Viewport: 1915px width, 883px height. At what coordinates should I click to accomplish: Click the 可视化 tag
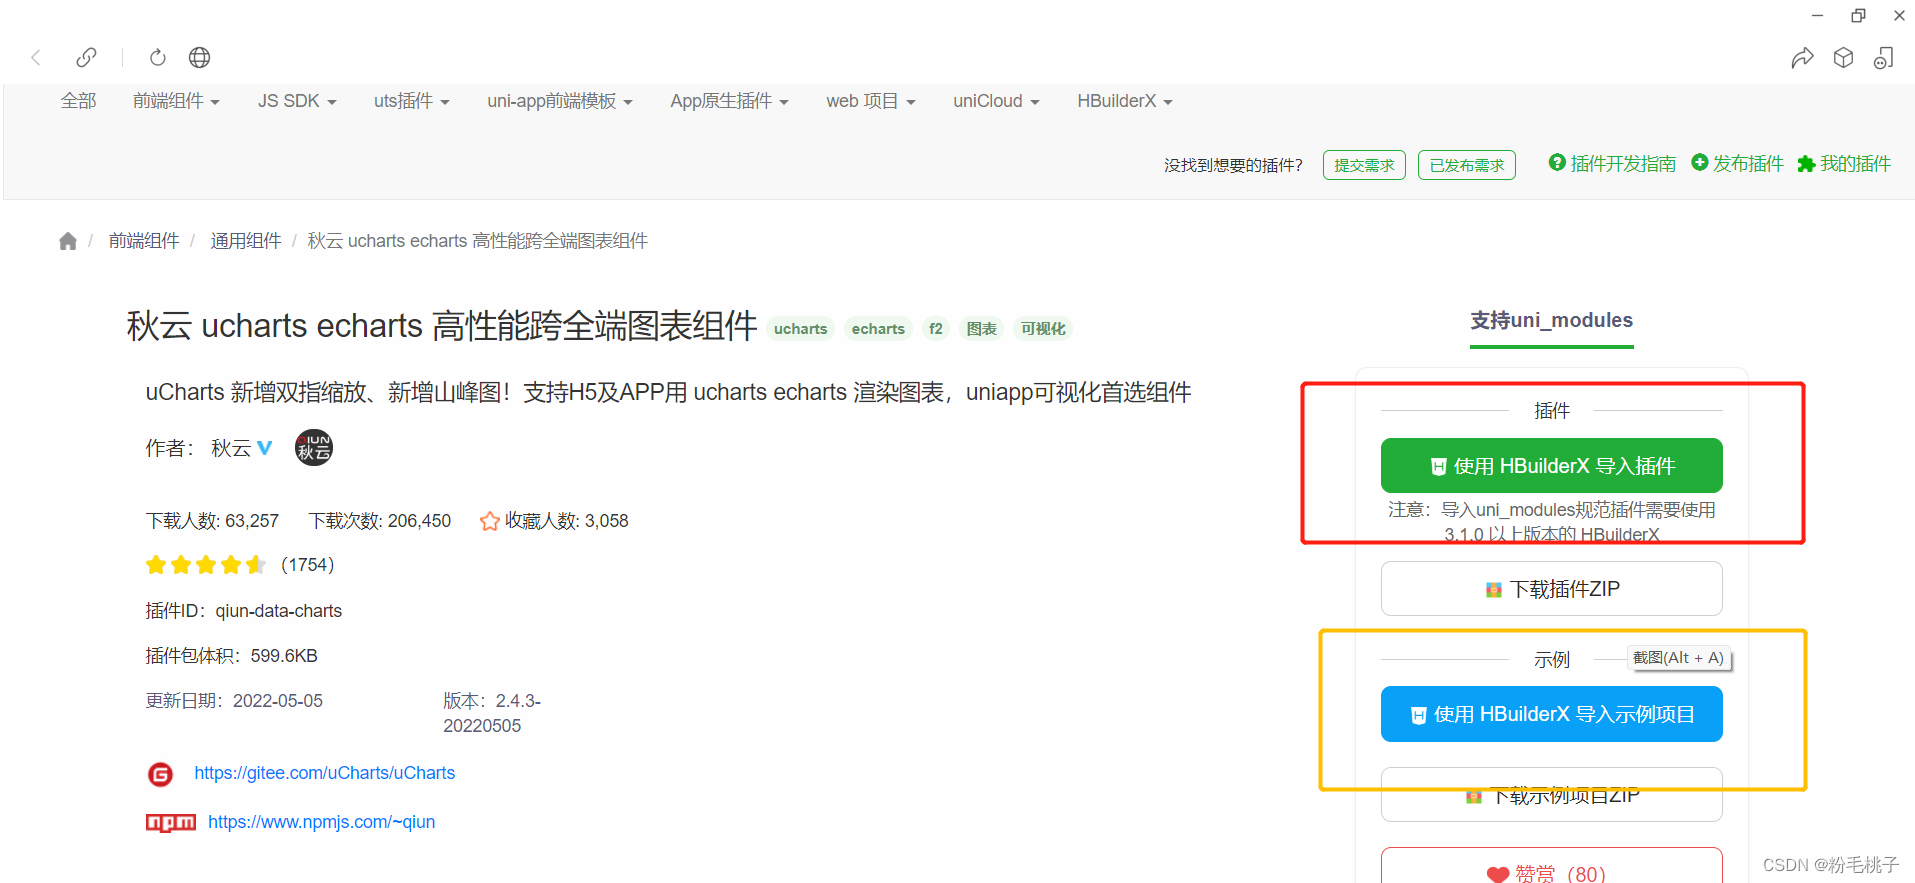click(x=1043, y=329)
